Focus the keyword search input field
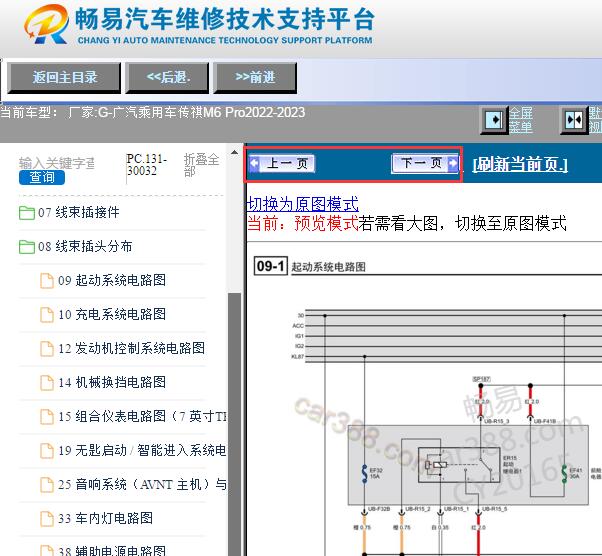This screenshot has height=556, width=602. 57,163
